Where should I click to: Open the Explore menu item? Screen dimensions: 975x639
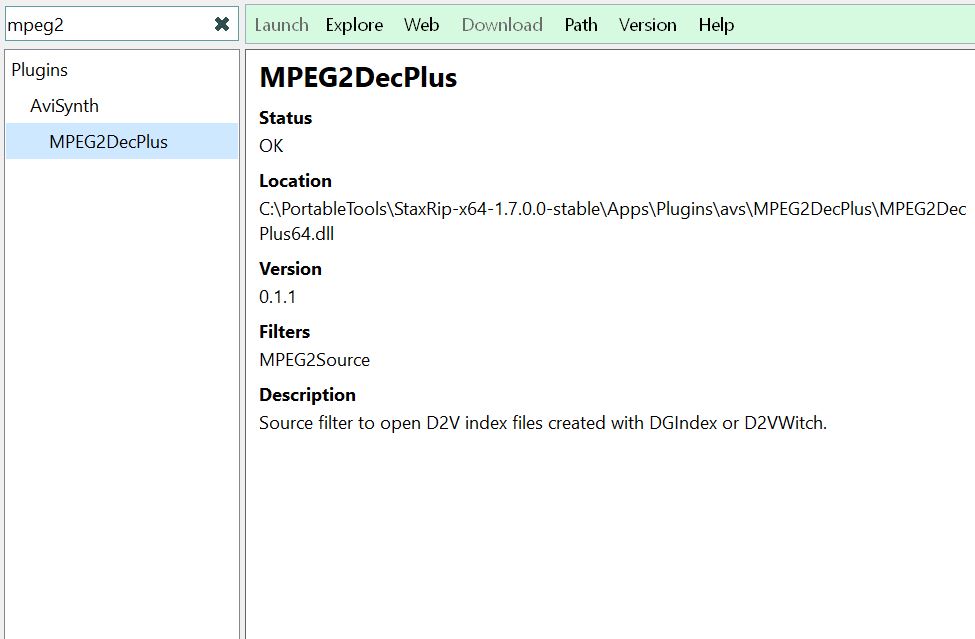(x=354, y=25)
